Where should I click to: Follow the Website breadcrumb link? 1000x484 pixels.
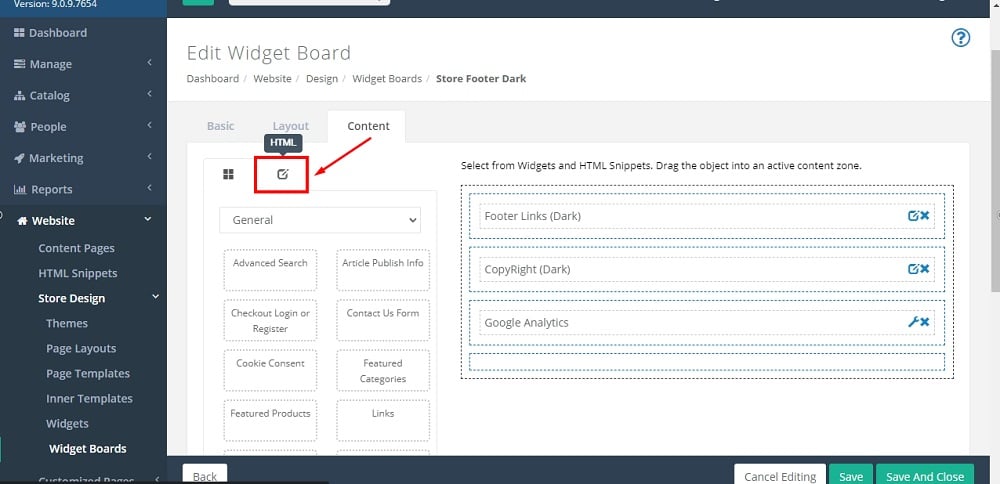pyautogui.click(x=272, y=78)
